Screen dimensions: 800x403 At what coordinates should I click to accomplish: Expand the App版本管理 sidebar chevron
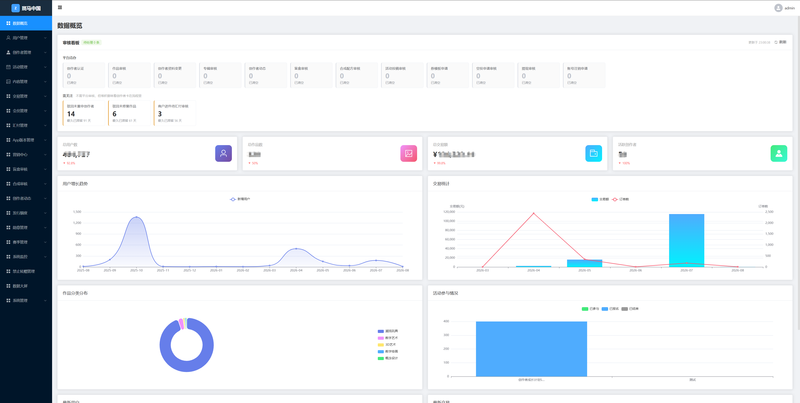(x=45, y=140)
